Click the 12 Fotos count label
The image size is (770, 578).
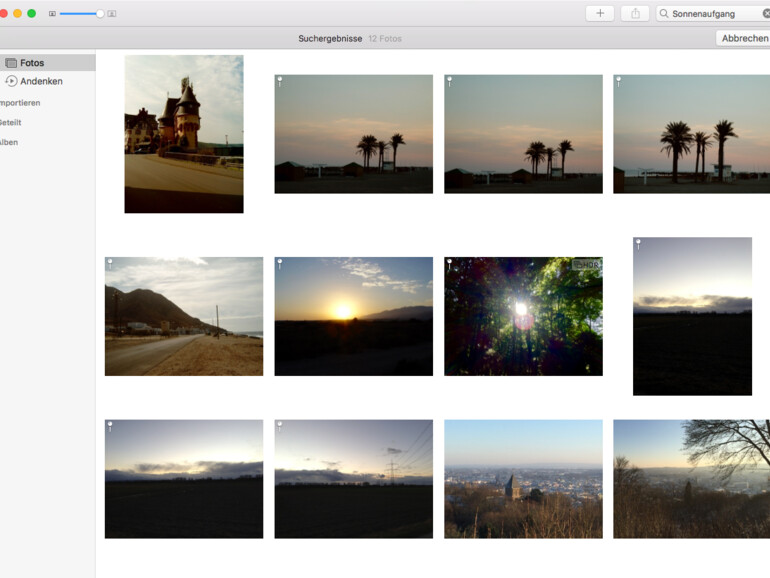(385, 38)
